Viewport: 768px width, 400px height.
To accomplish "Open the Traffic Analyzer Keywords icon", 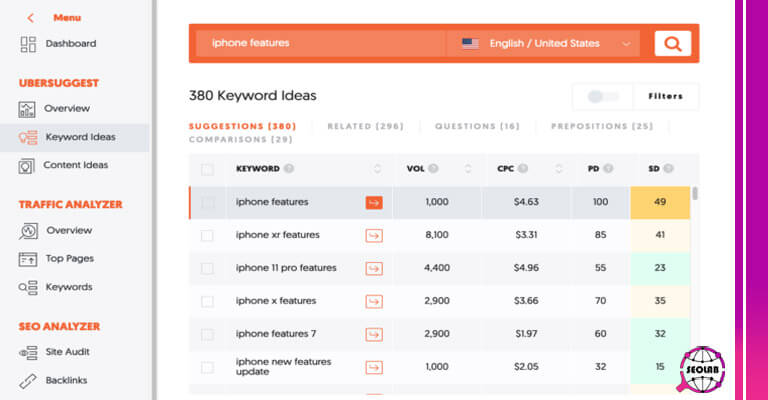I will pos(28,287).
